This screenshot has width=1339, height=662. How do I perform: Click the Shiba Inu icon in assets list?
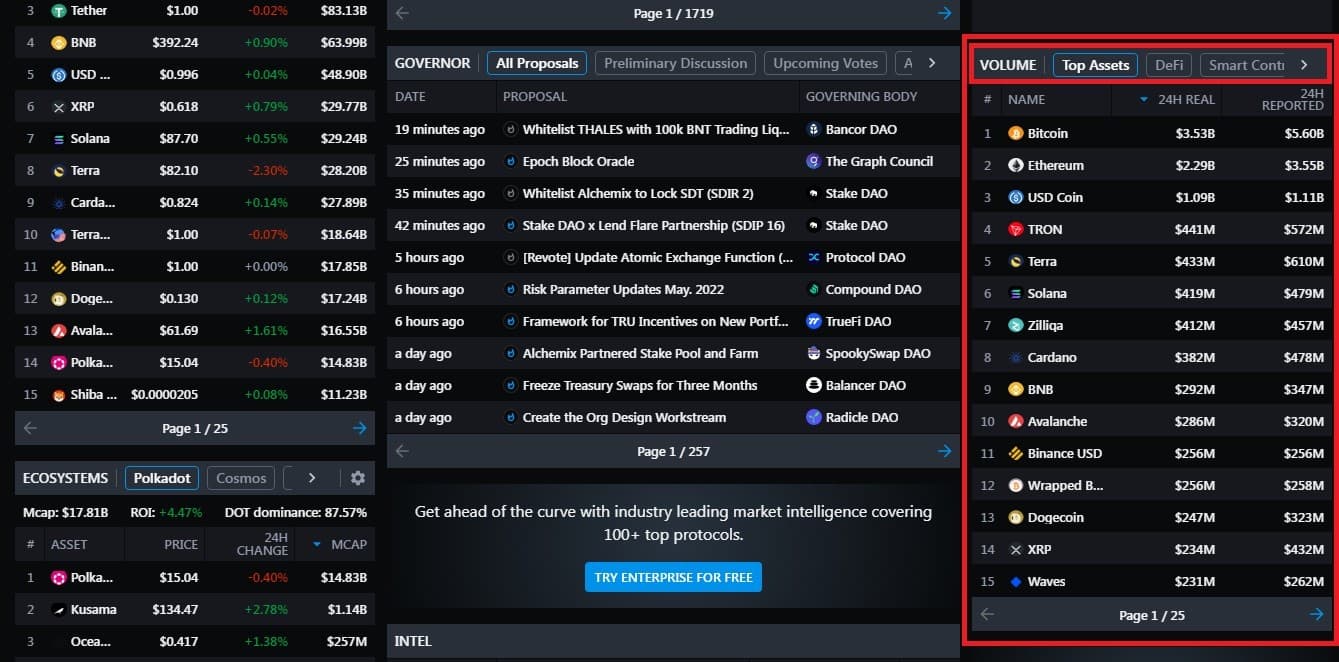point(59,394)
